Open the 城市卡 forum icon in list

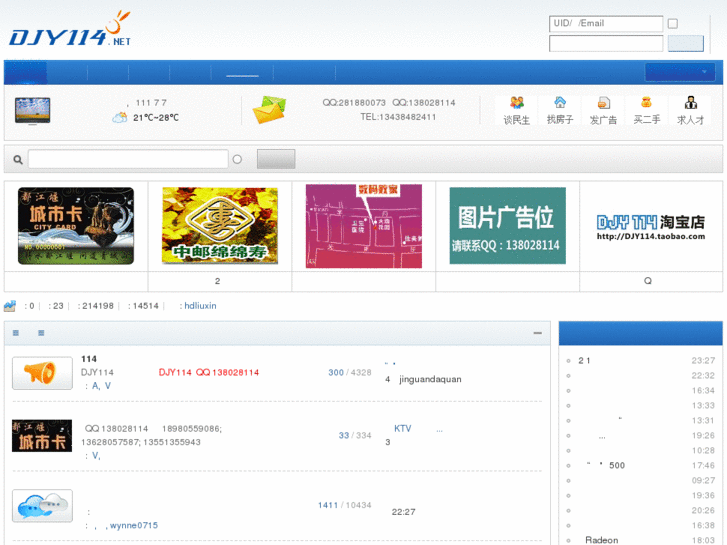[x=42, y=436]
